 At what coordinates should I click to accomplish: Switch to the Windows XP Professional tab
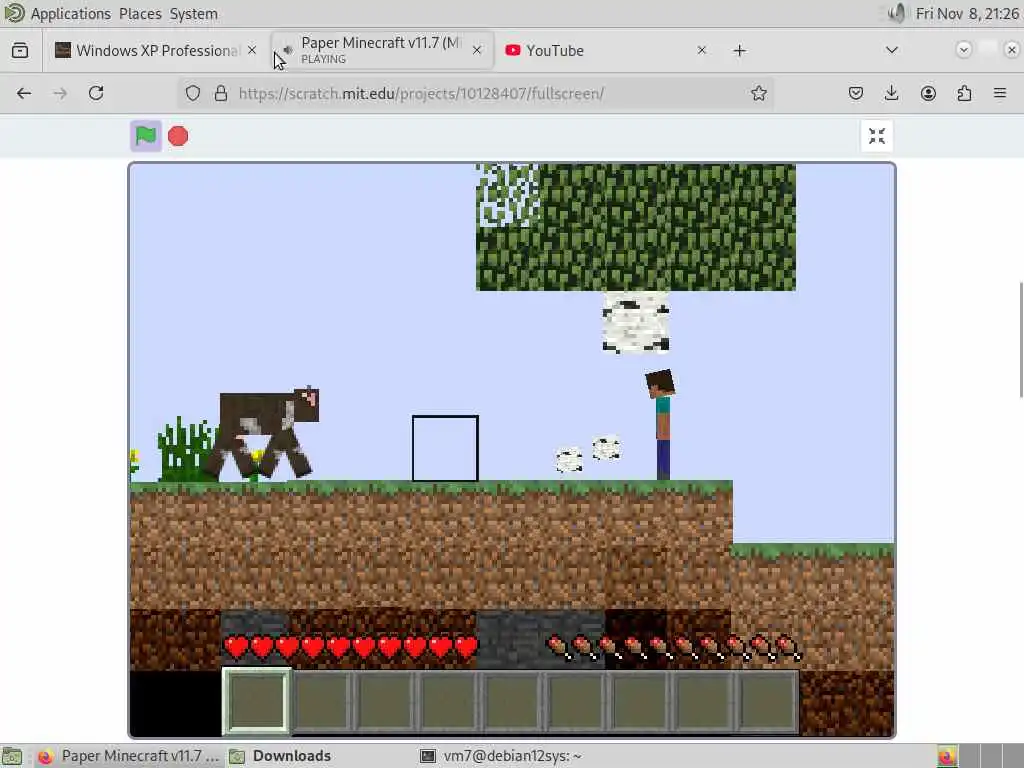click(155, 50)
